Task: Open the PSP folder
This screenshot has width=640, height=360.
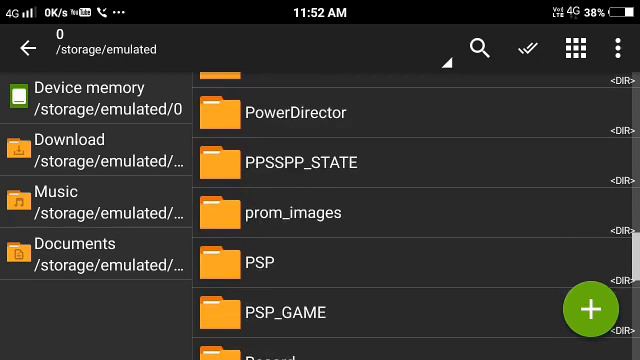Action: 412,262
